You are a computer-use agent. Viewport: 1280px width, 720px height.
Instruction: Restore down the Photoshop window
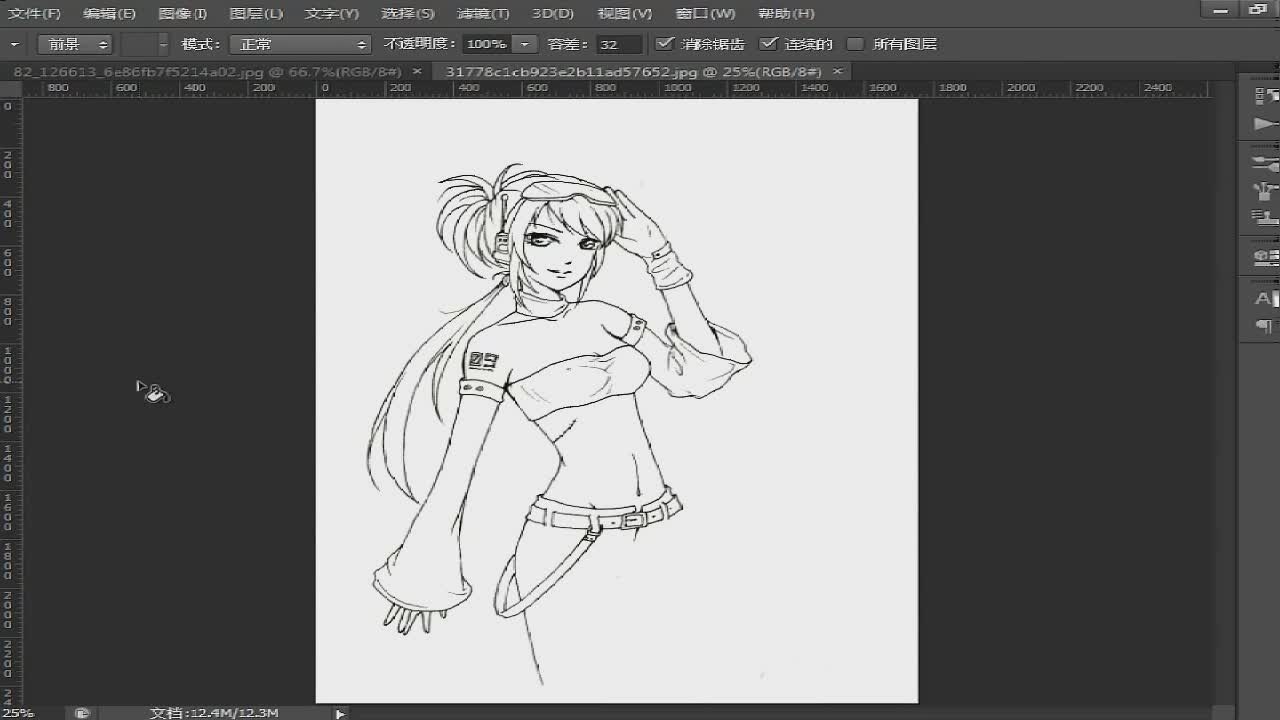pos(1258,8)
